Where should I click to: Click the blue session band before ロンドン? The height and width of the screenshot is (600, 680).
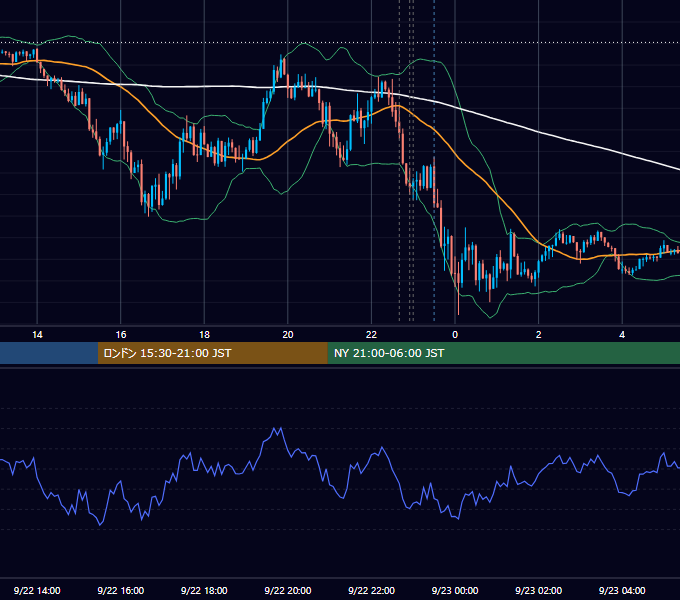coord(49,353)
